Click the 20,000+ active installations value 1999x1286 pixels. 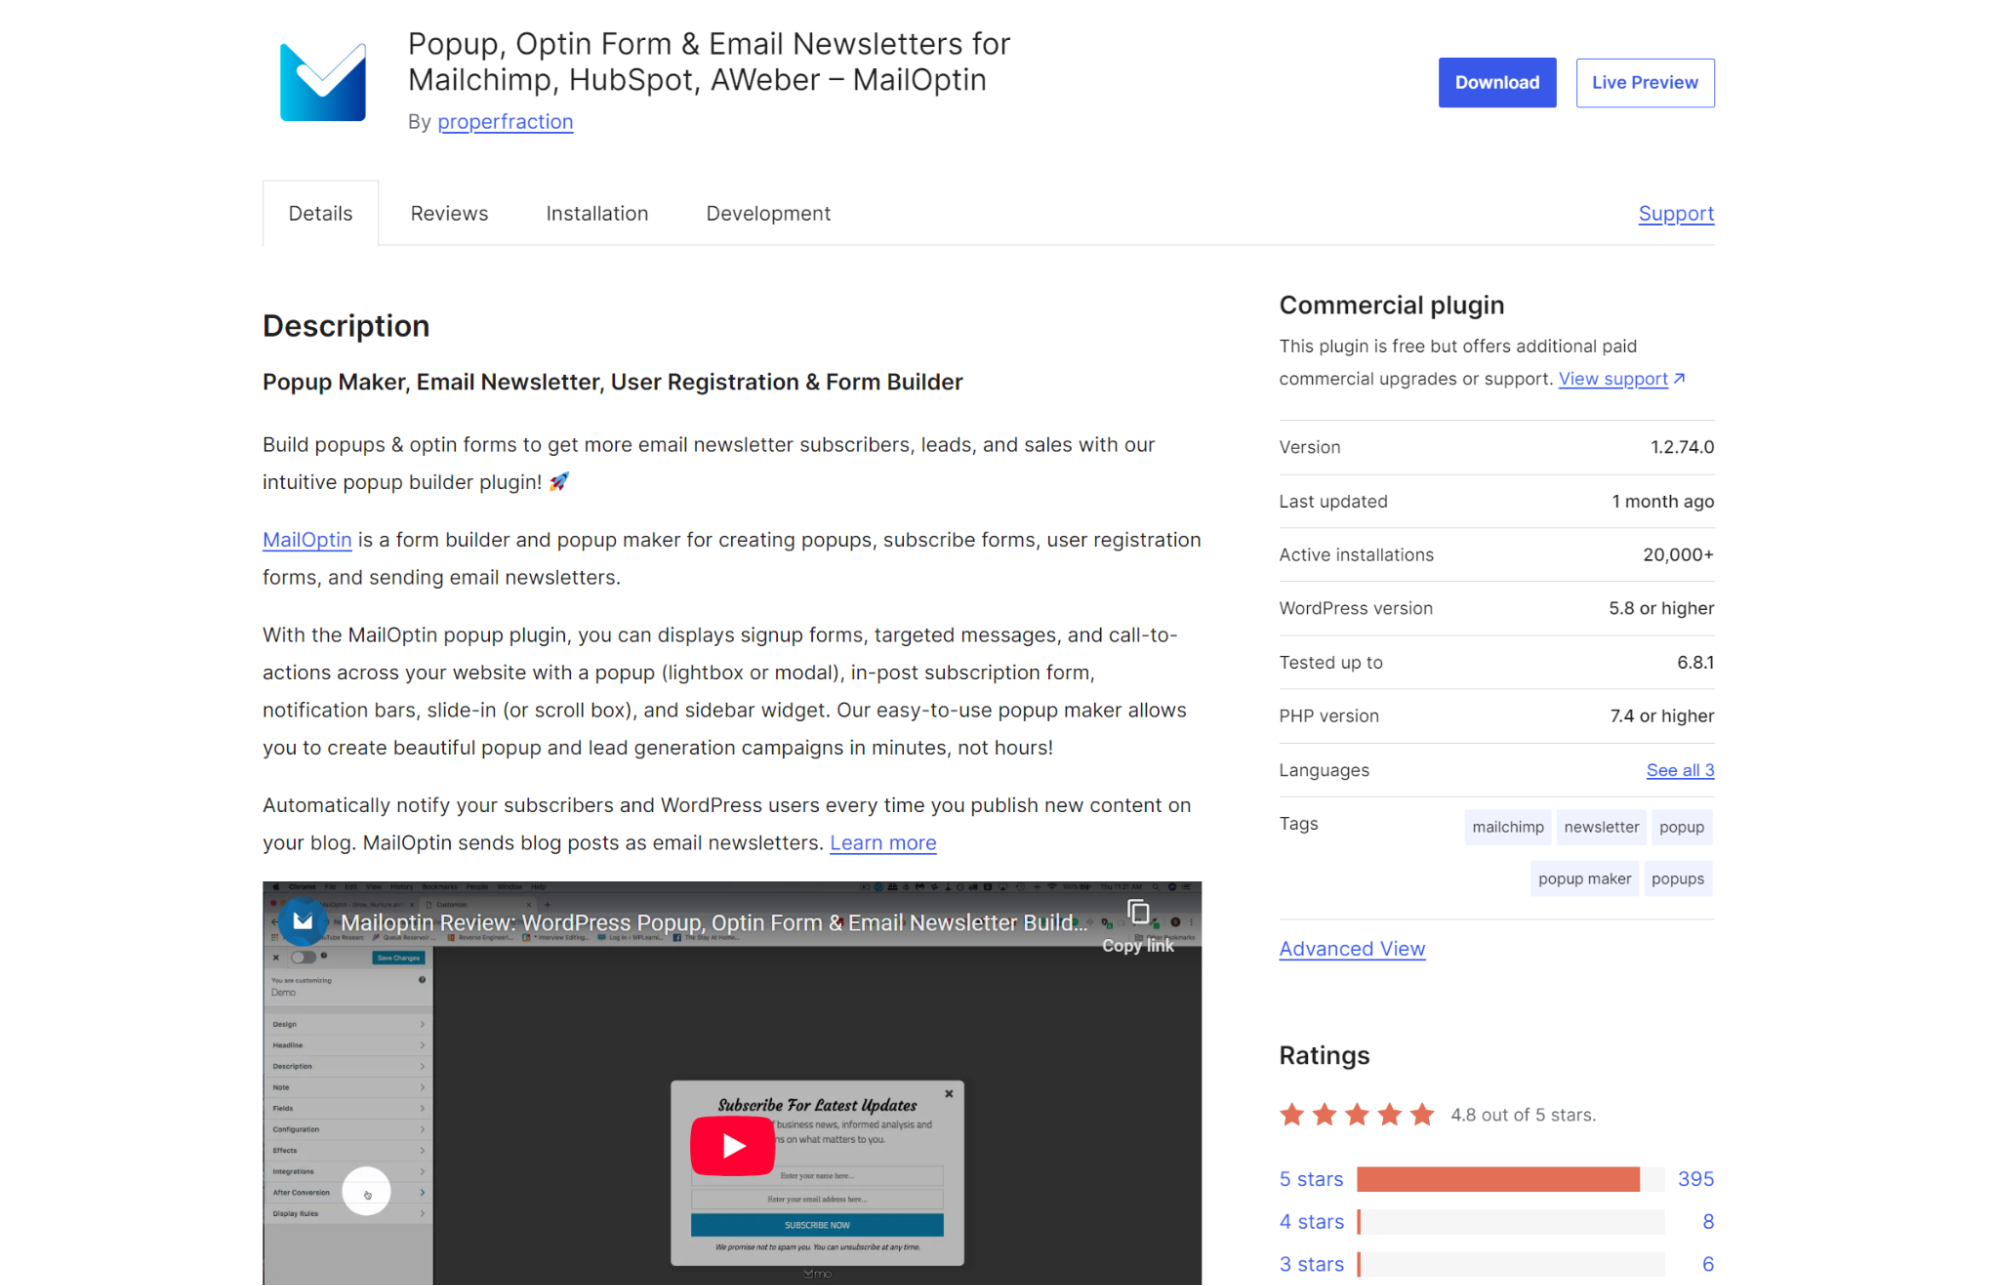[1678, 554]
